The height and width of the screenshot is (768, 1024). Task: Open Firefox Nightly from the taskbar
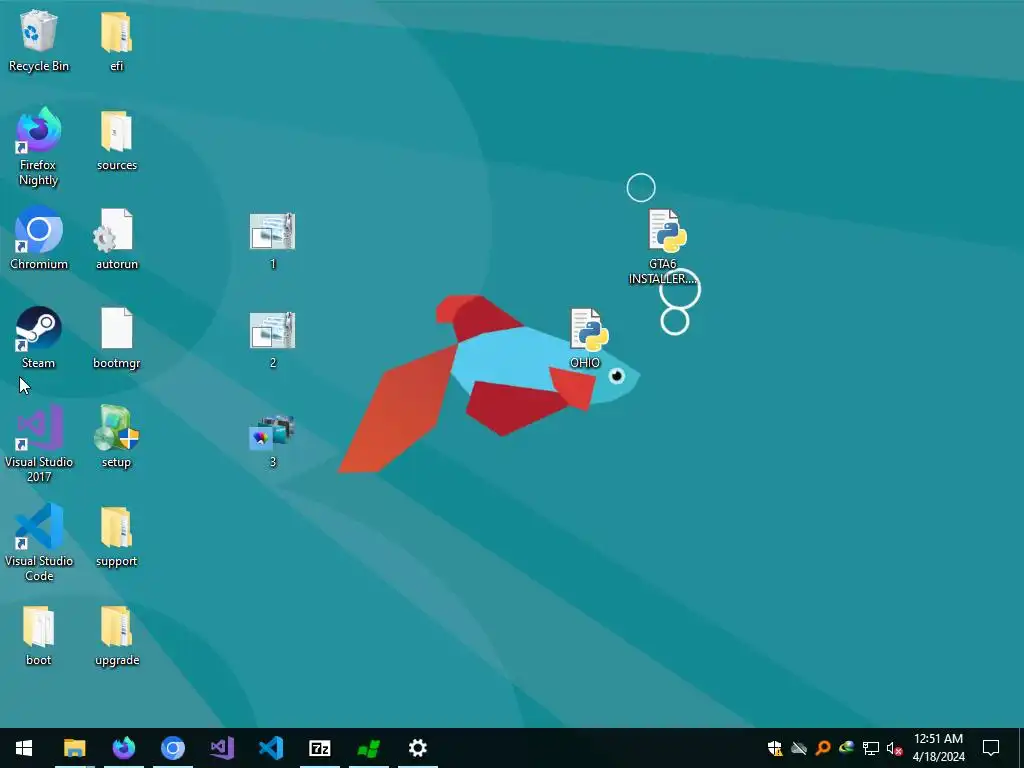(x=123, y=748)
